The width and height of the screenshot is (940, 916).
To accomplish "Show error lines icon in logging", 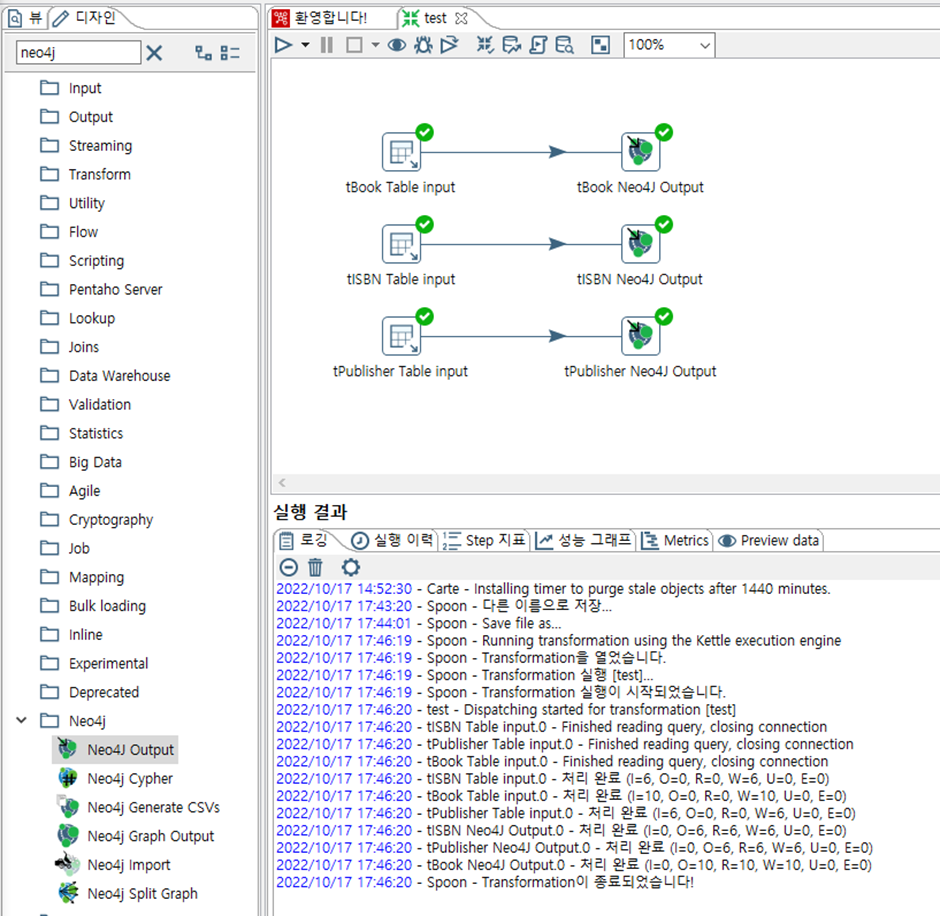I will (288, 567).
